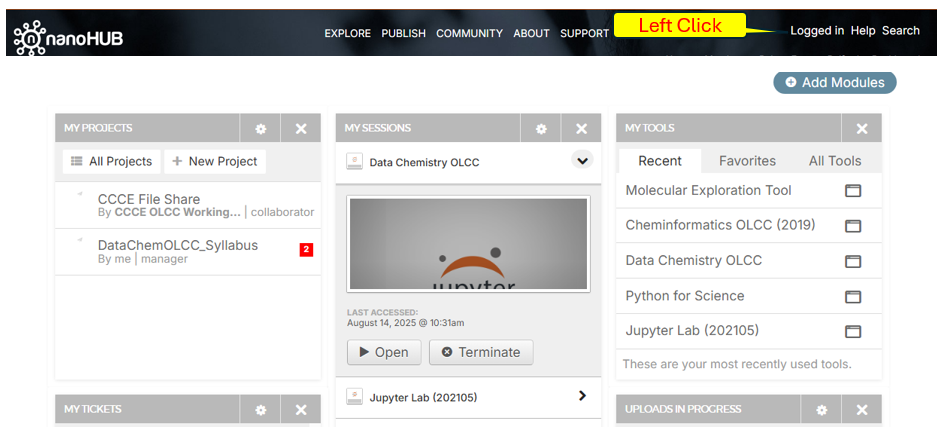Open the EXPLORE menu
This screenshot has width=952, height=436.
pos(347,33)
